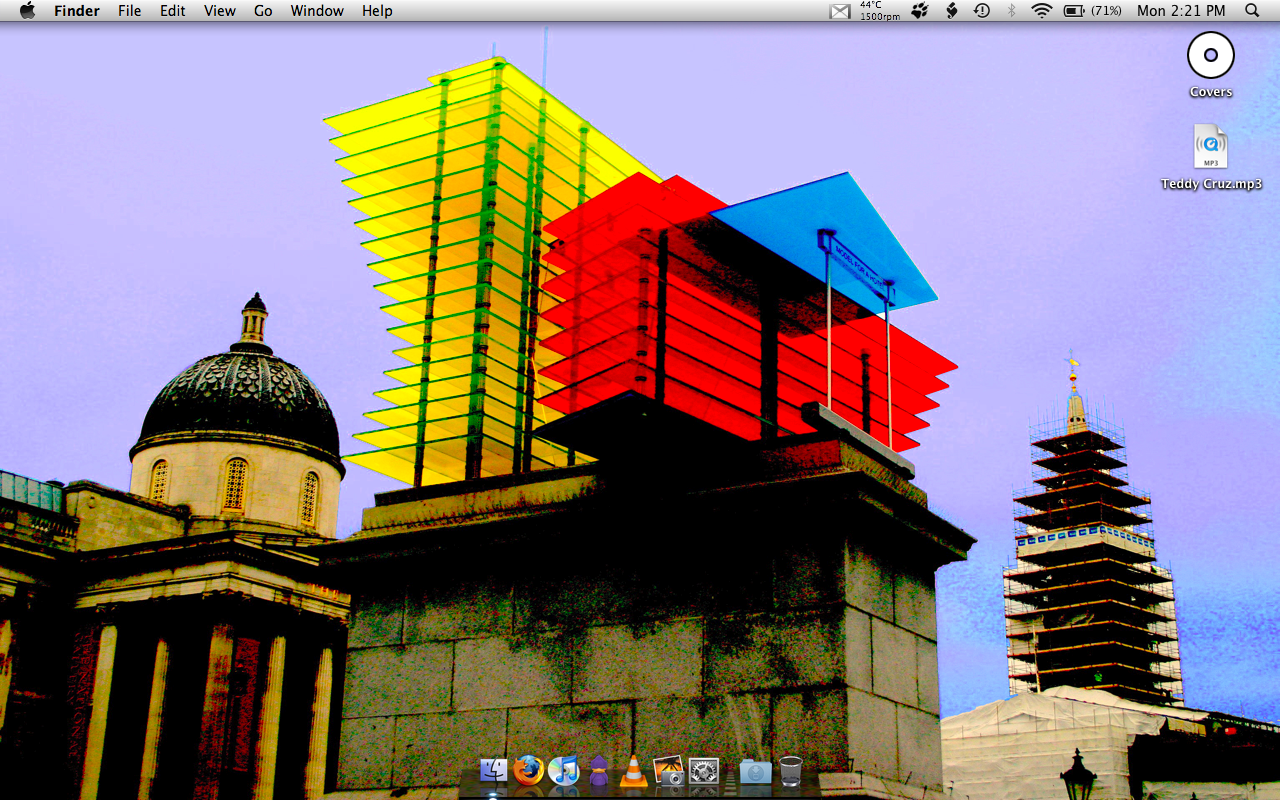Click the Covers label under disc
Image resolution: width=1280 pixels, height=800 pixels.
point(1211,92)
